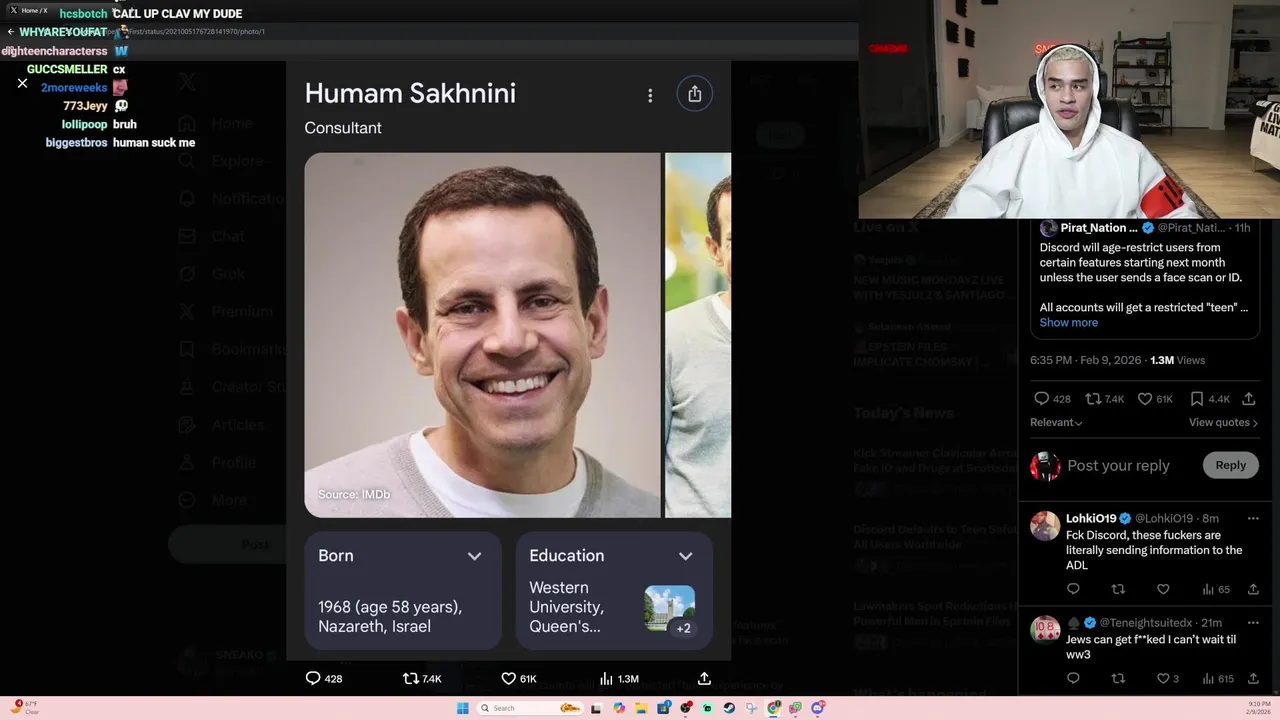
Task: Open the Teneightsuitedx avatar
Action: click(1045, 630)
